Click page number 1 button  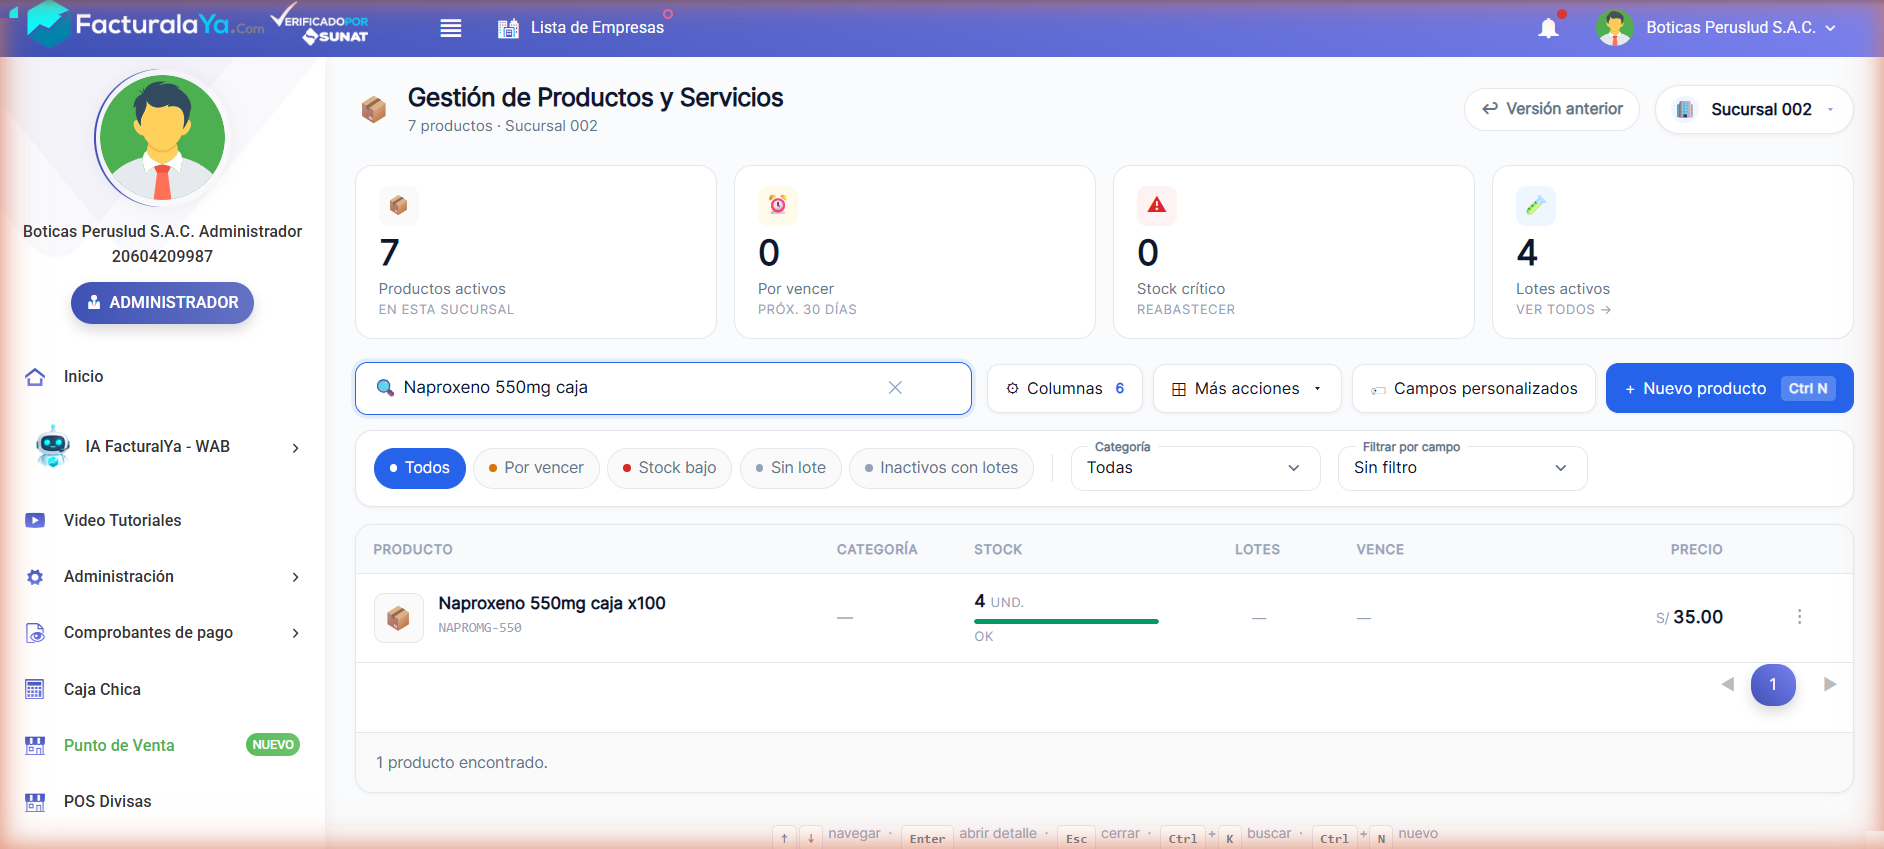(1773, 685)
